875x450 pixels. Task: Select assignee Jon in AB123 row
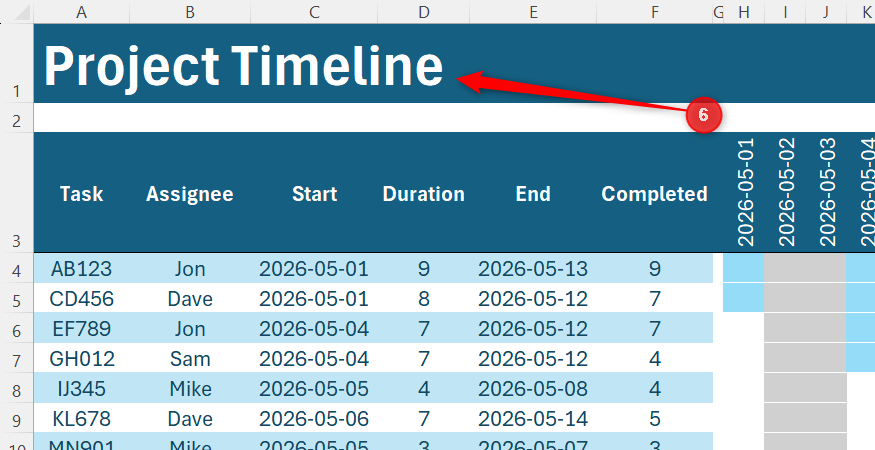[x=190, y=269]
